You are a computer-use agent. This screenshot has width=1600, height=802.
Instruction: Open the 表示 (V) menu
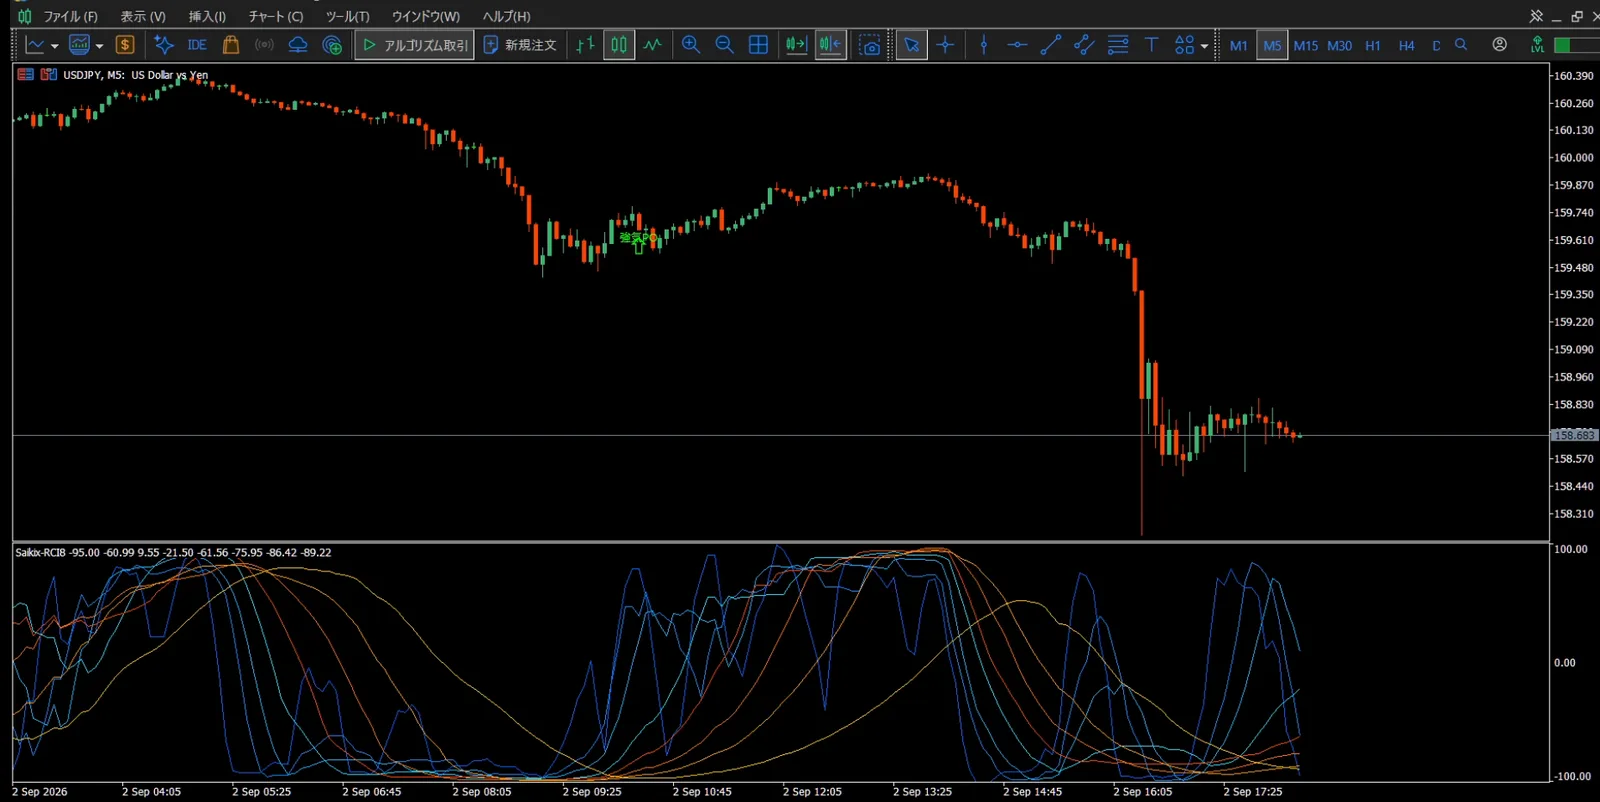click(x=143, y=17)
